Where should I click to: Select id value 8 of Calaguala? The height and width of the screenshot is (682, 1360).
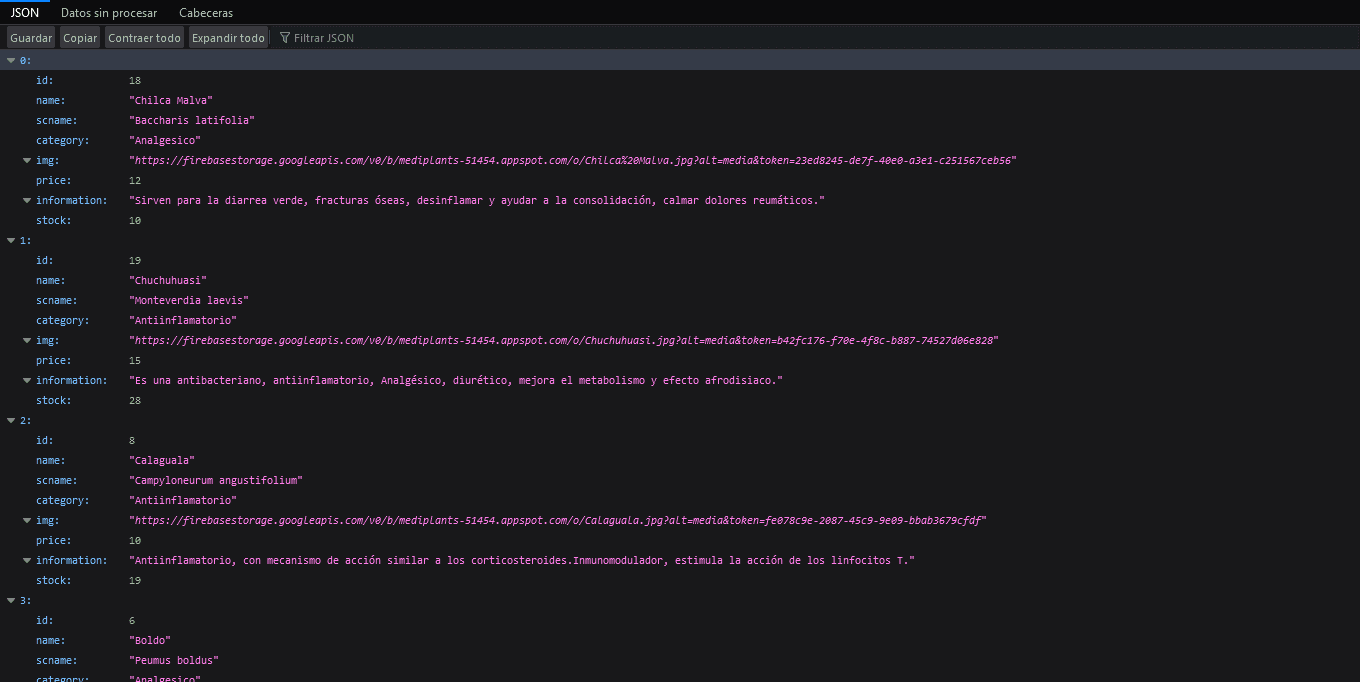point(132,440)
